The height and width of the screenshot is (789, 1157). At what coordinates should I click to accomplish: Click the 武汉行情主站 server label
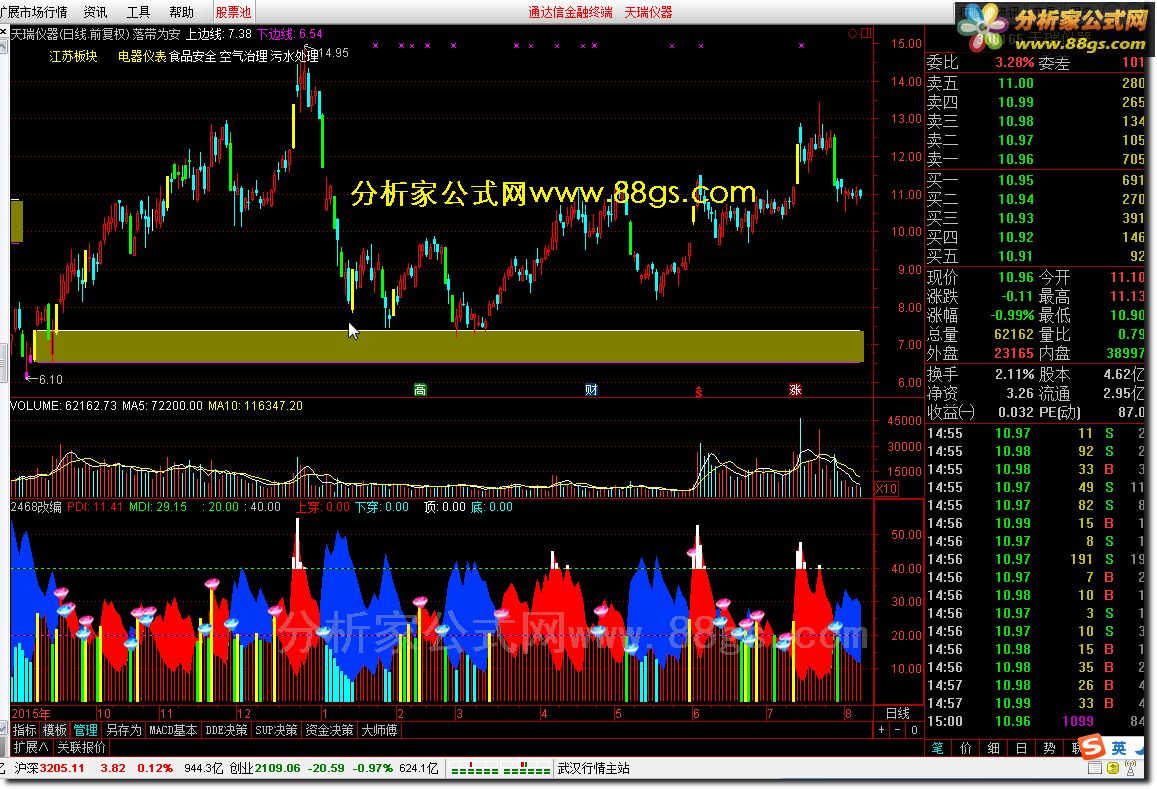click(593, 768)
